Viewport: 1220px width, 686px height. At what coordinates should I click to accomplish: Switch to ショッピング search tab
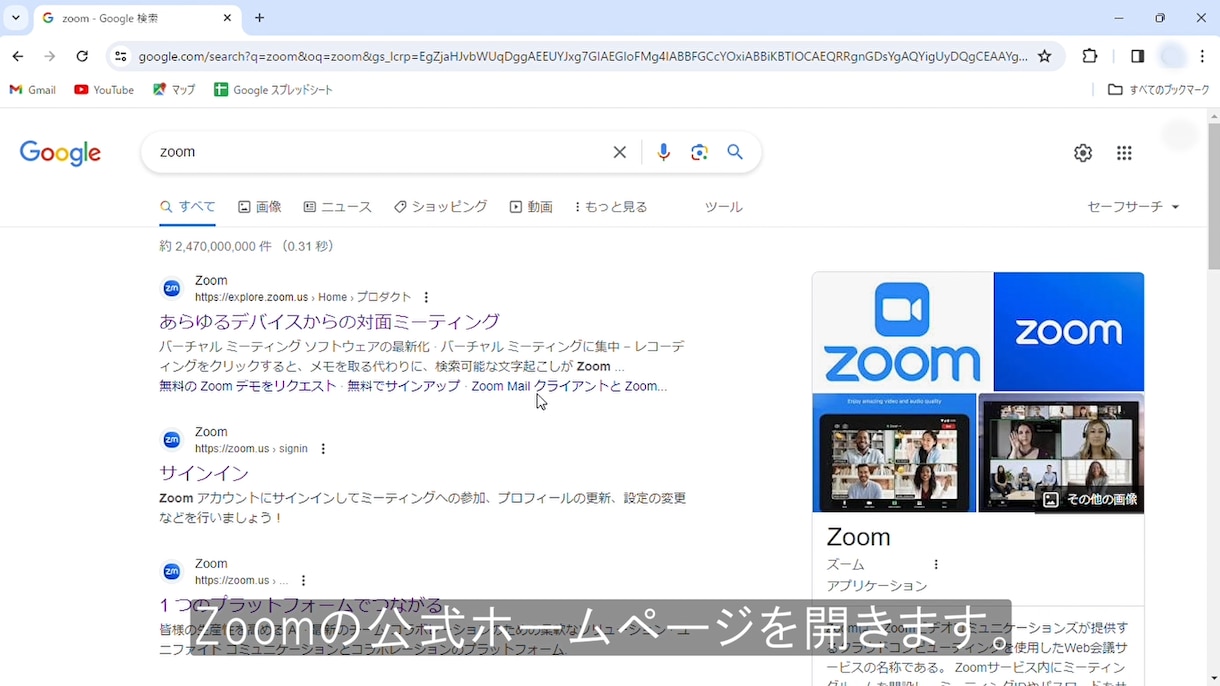(x=440, y=207)
